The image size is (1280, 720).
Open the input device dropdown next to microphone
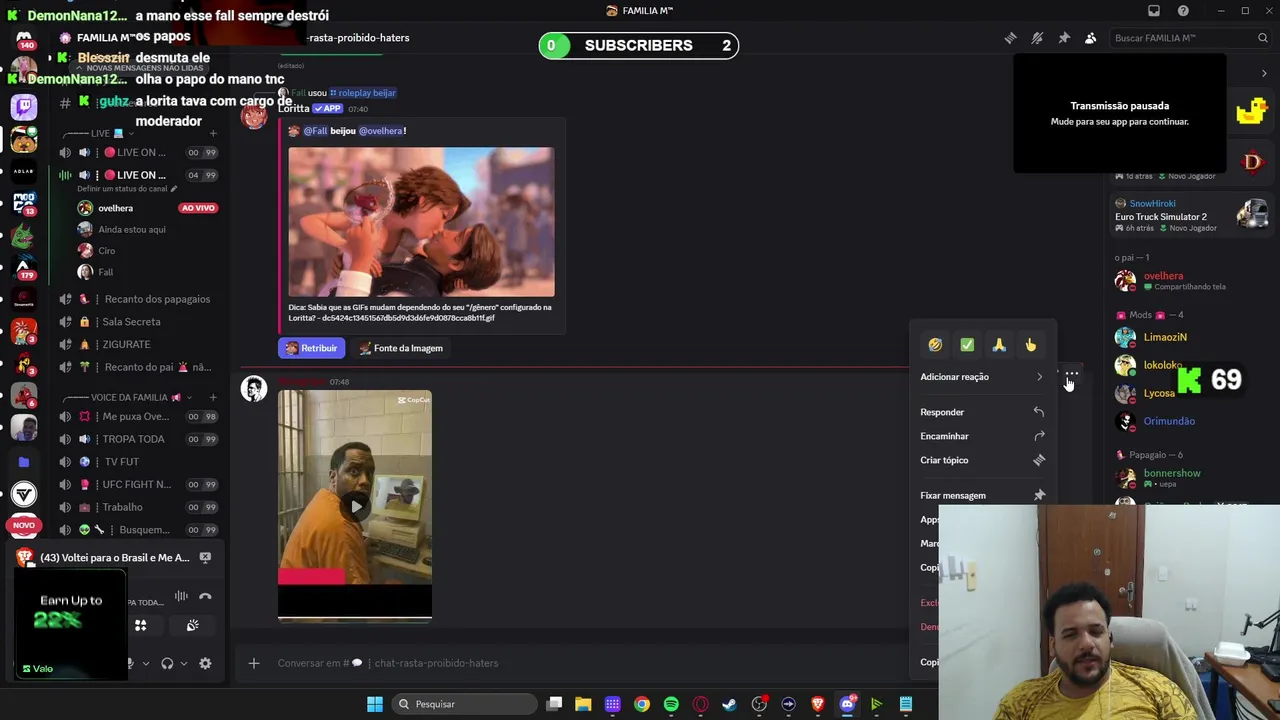(146, 663)
